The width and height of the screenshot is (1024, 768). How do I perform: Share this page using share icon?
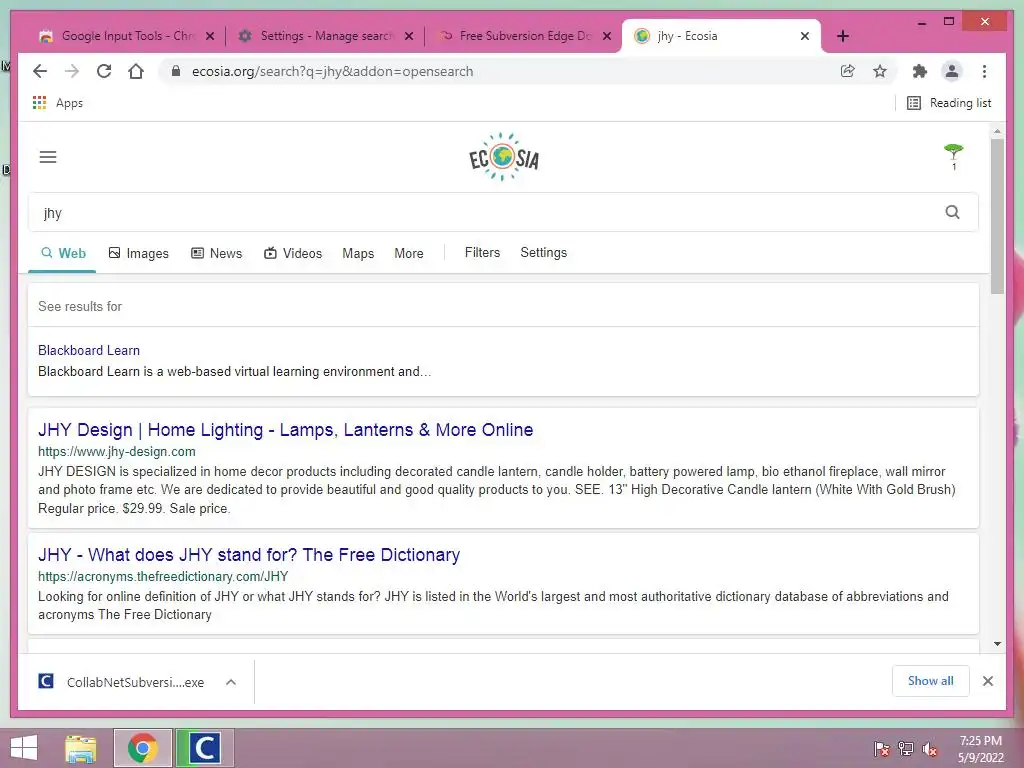[x=848, y=71]
